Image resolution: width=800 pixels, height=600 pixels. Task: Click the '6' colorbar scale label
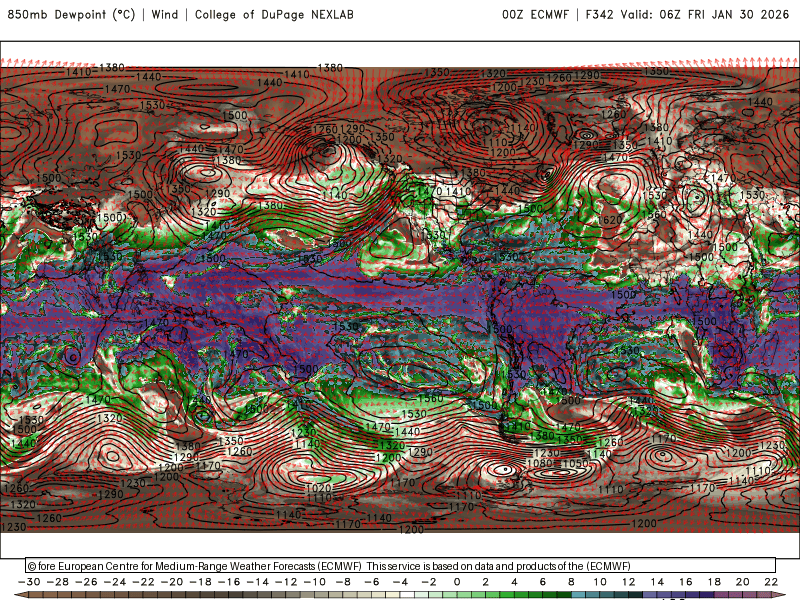(543, 582)
